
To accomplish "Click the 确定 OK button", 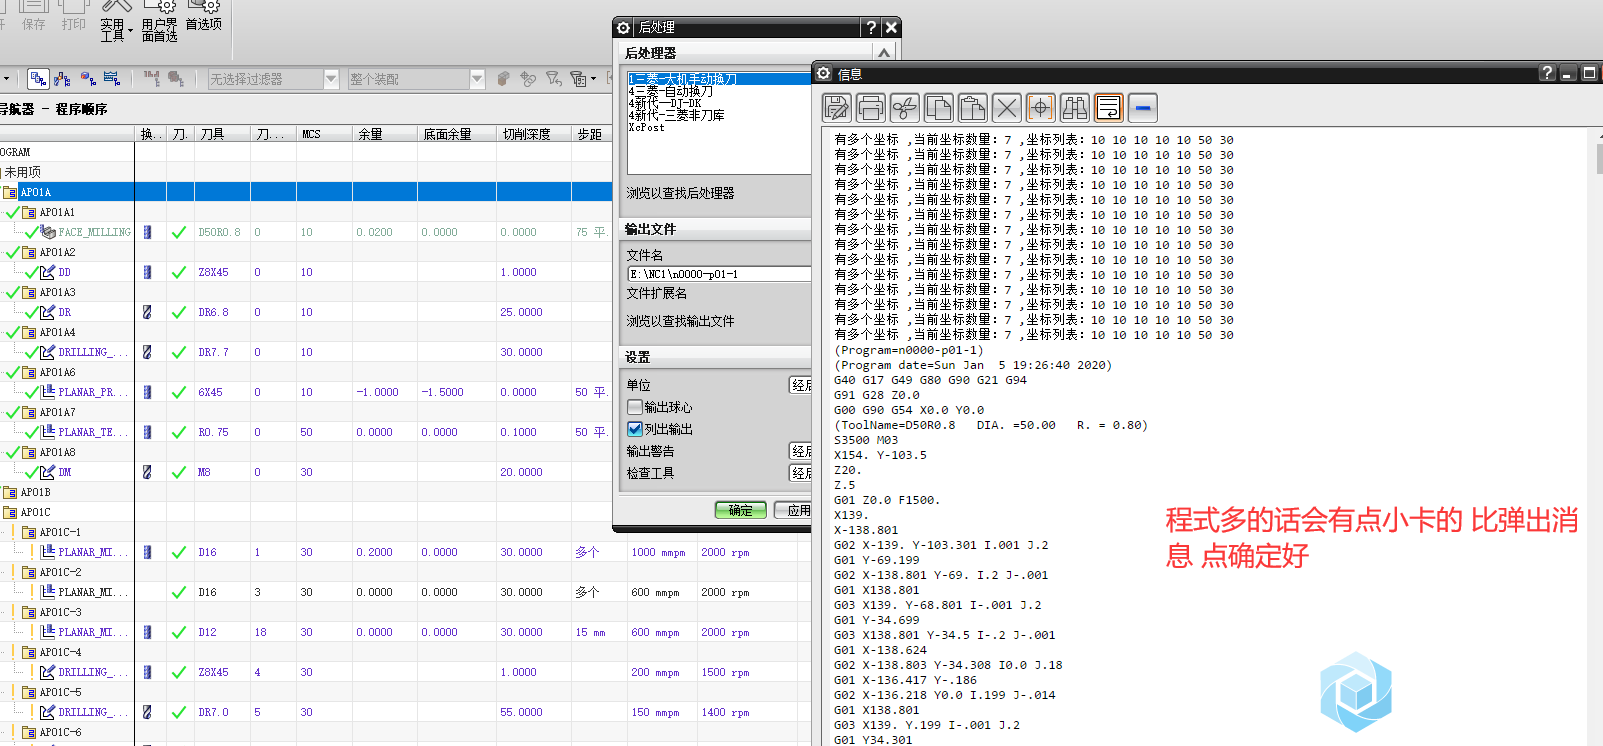I will [741, 510].
